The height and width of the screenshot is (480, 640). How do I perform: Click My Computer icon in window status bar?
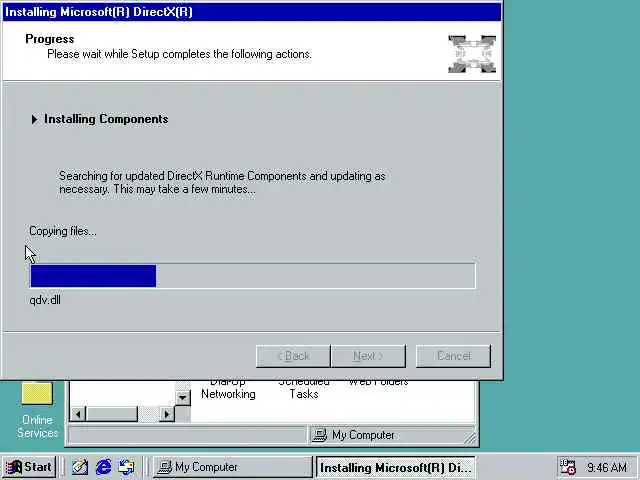[x=319, y=435]
